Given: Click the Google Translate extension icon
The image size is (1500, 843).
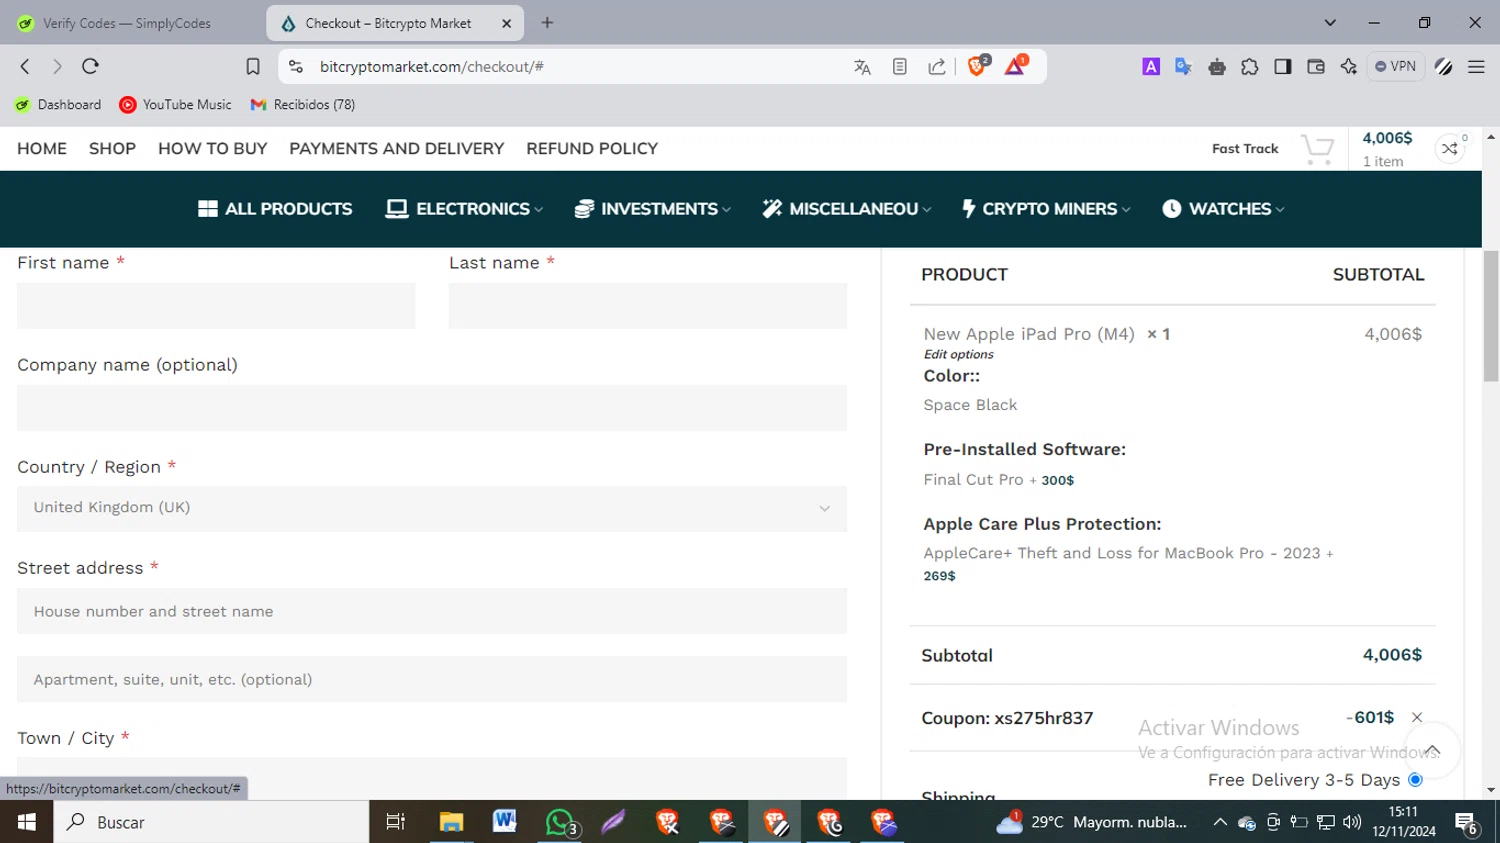Looking at the screenshot, I should (1183, 66).
